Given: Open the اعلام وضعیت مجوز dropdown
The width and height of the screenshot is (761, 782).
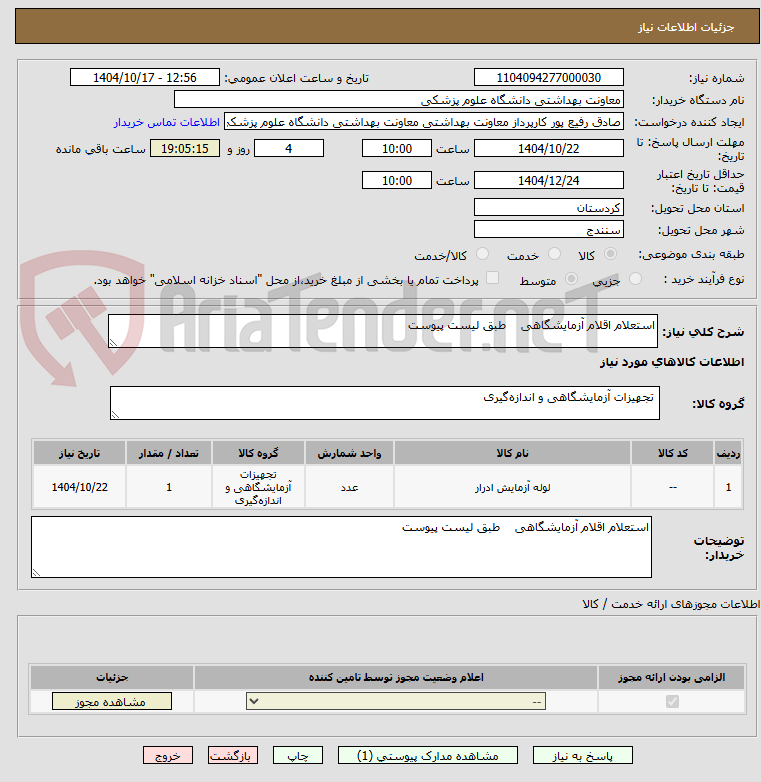Looking at the screenshot, I should click(x=396, y=702).
